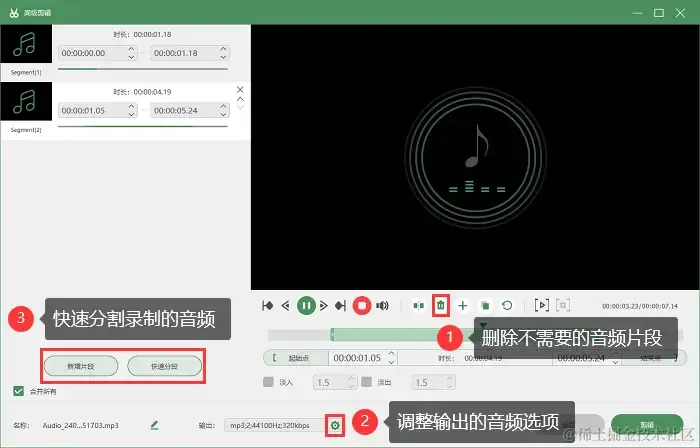Click output format field mp3;2;44100Hz;320kbps
Viewport: 700px width, 448px height.
[x=275, y=425]
